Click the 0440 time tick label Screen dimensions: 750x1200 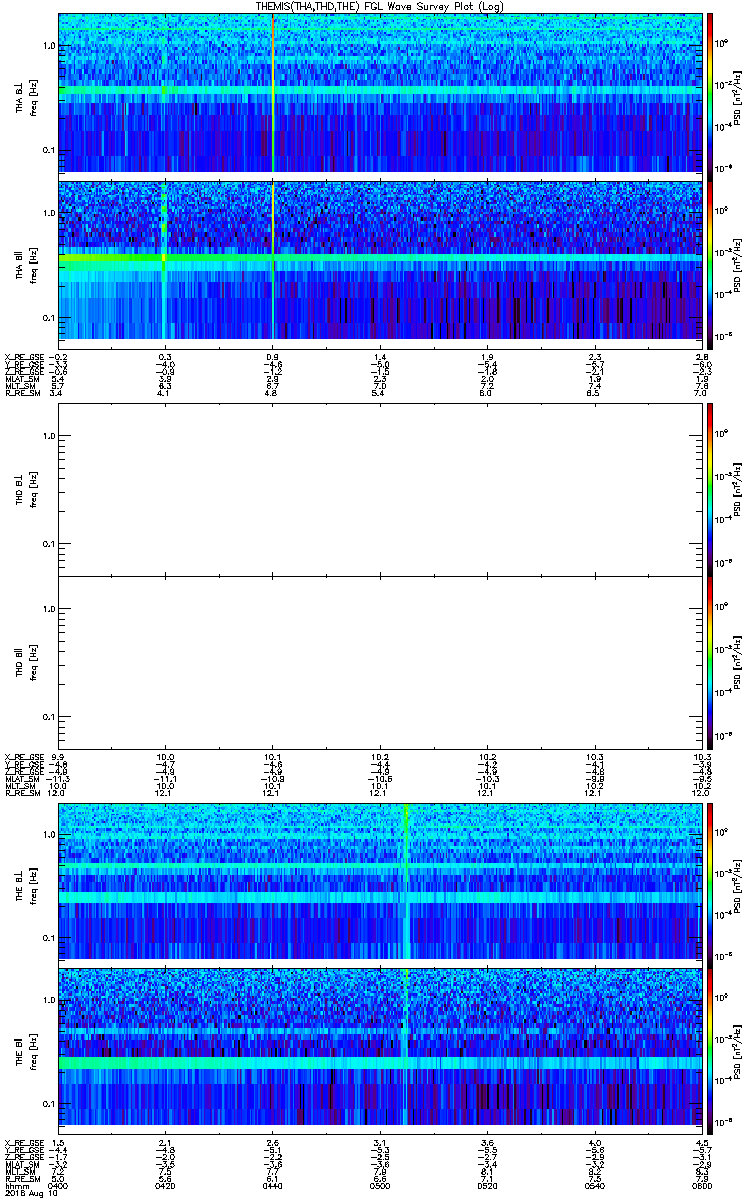click(x=273, y=1184)
